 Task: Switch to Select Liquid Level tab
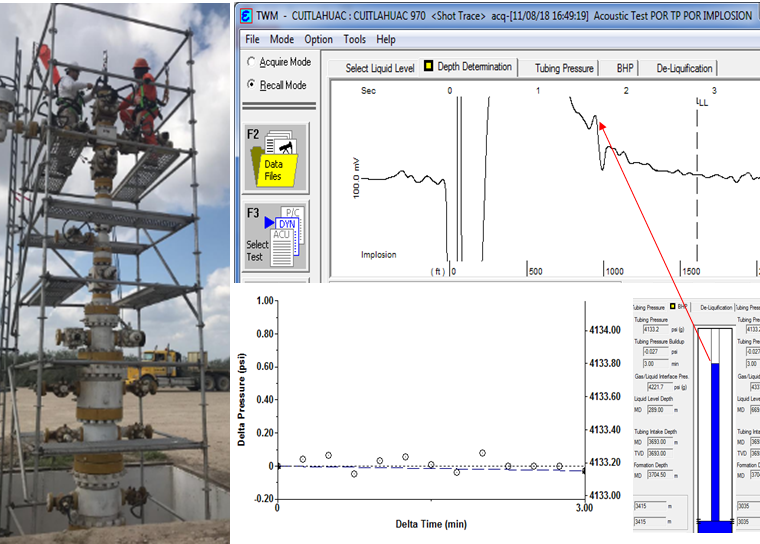(x=380, y=68)
